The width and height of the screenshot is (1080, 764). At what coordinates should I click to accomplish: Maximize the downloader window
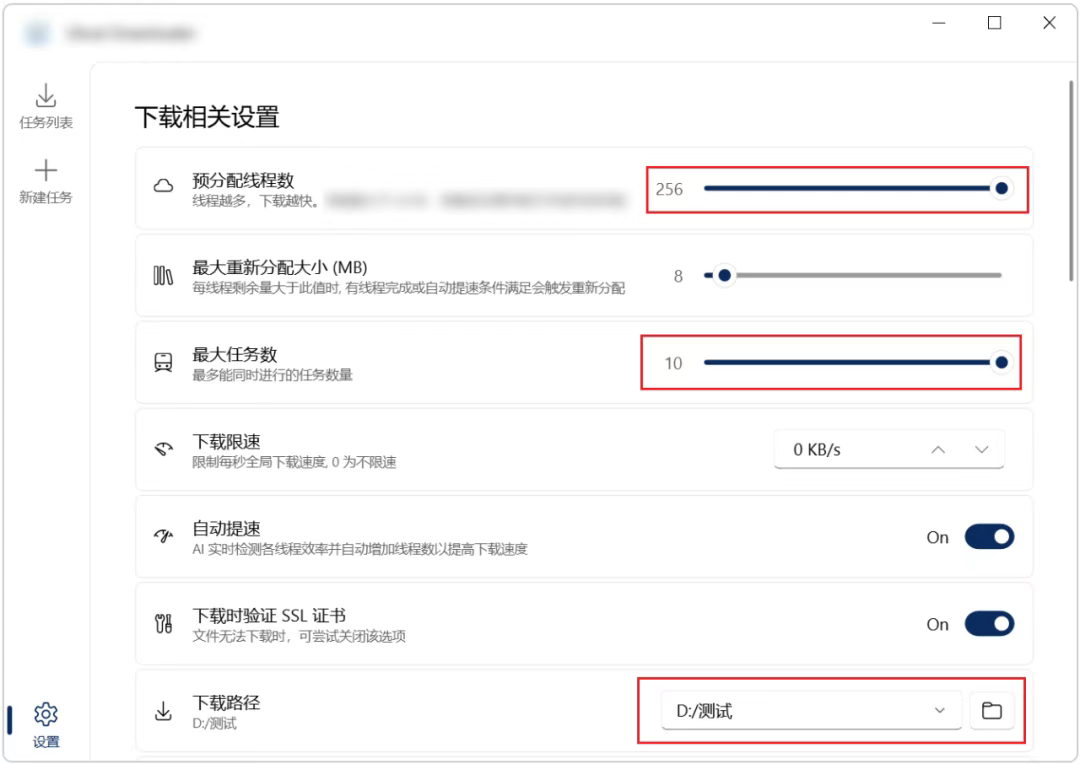point(994,23)
